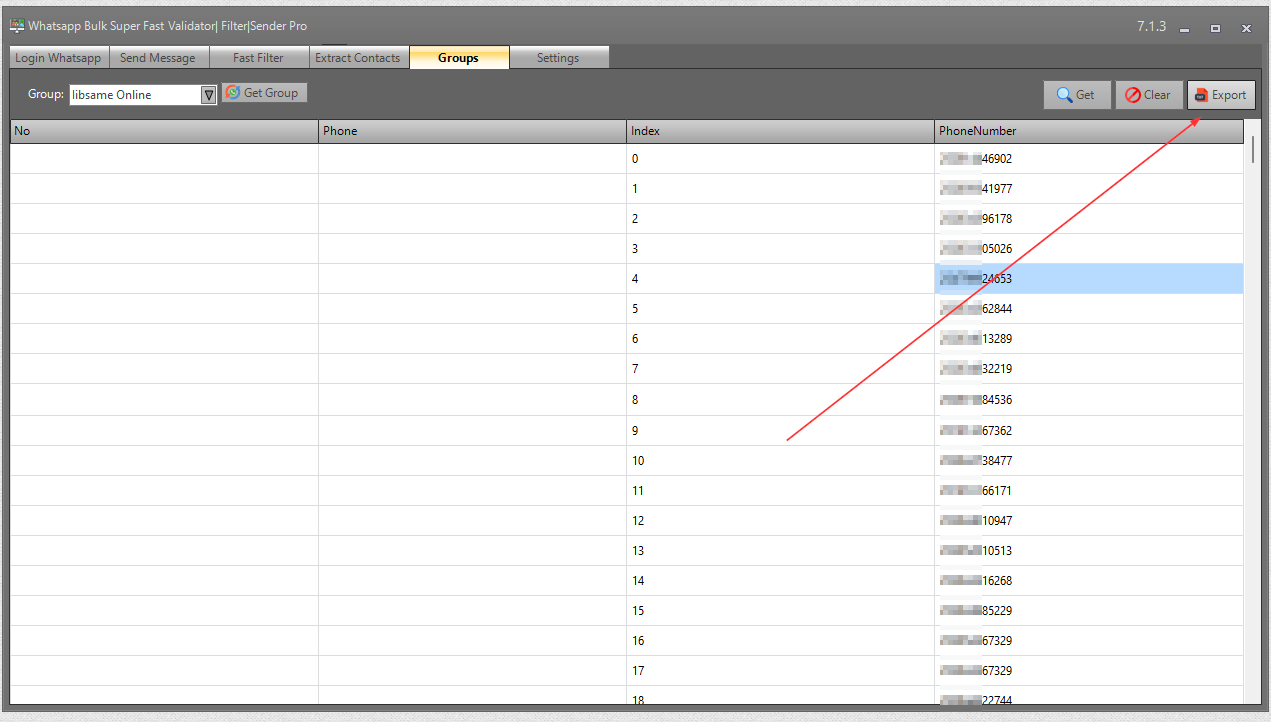Screen dimensions: 1271x722
Task: Select the phone number ending in 84536
Action: pyautogui.click(x=1089, y=400)
